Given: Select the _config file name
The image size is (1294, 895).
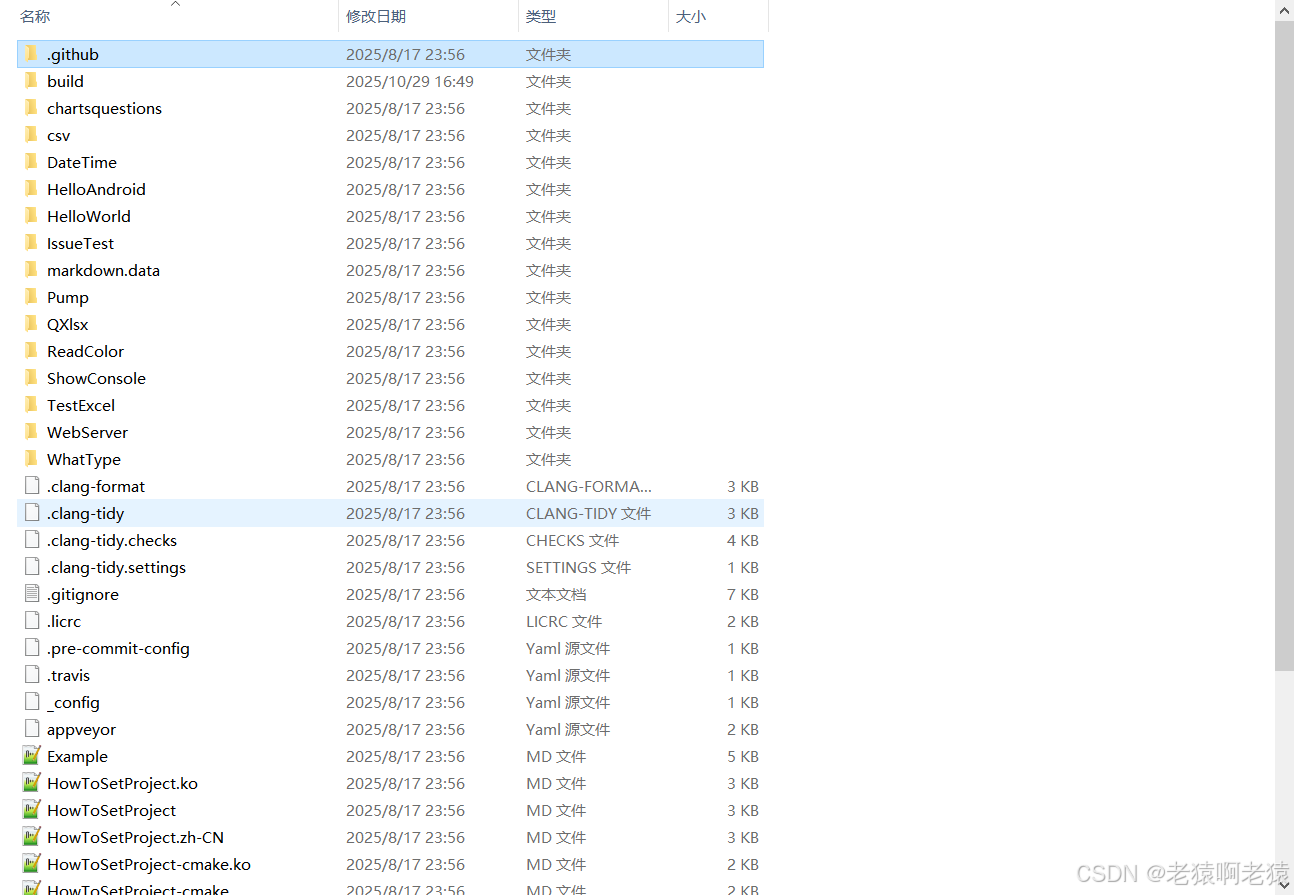Looking at the screenshot, I should pyautogui.click(x=73, y=702).
